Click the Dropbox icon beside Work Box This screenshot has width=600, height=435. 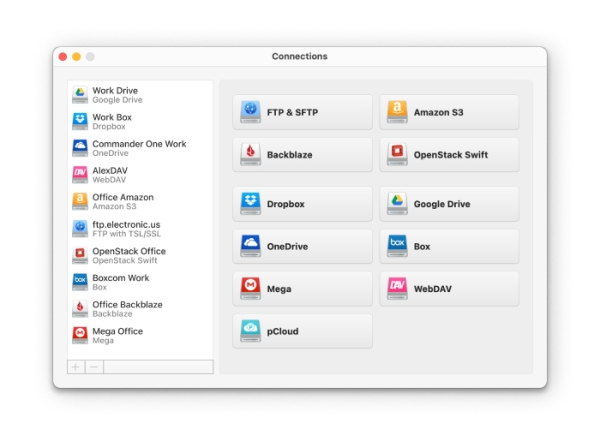pyautogui.click(x=80, y=121)
